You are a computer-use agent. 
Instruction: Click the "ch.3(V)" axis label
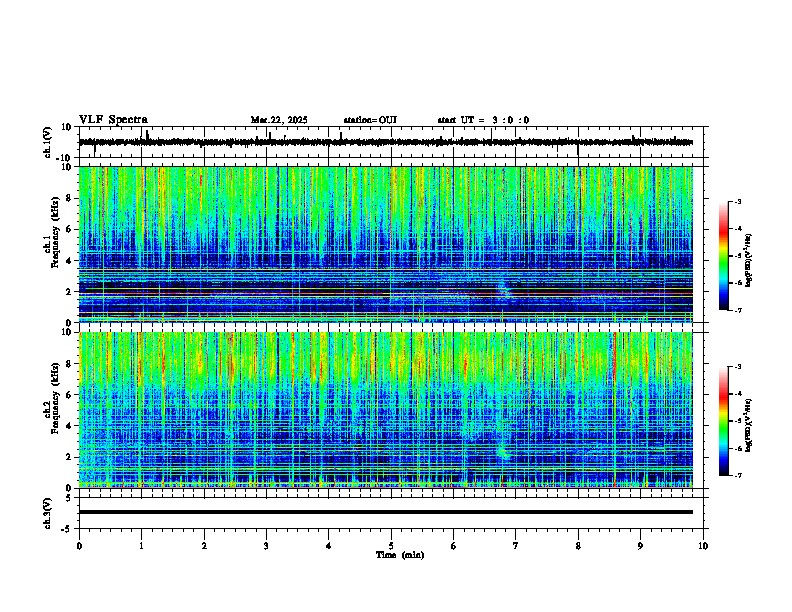(x=47, y=514)
